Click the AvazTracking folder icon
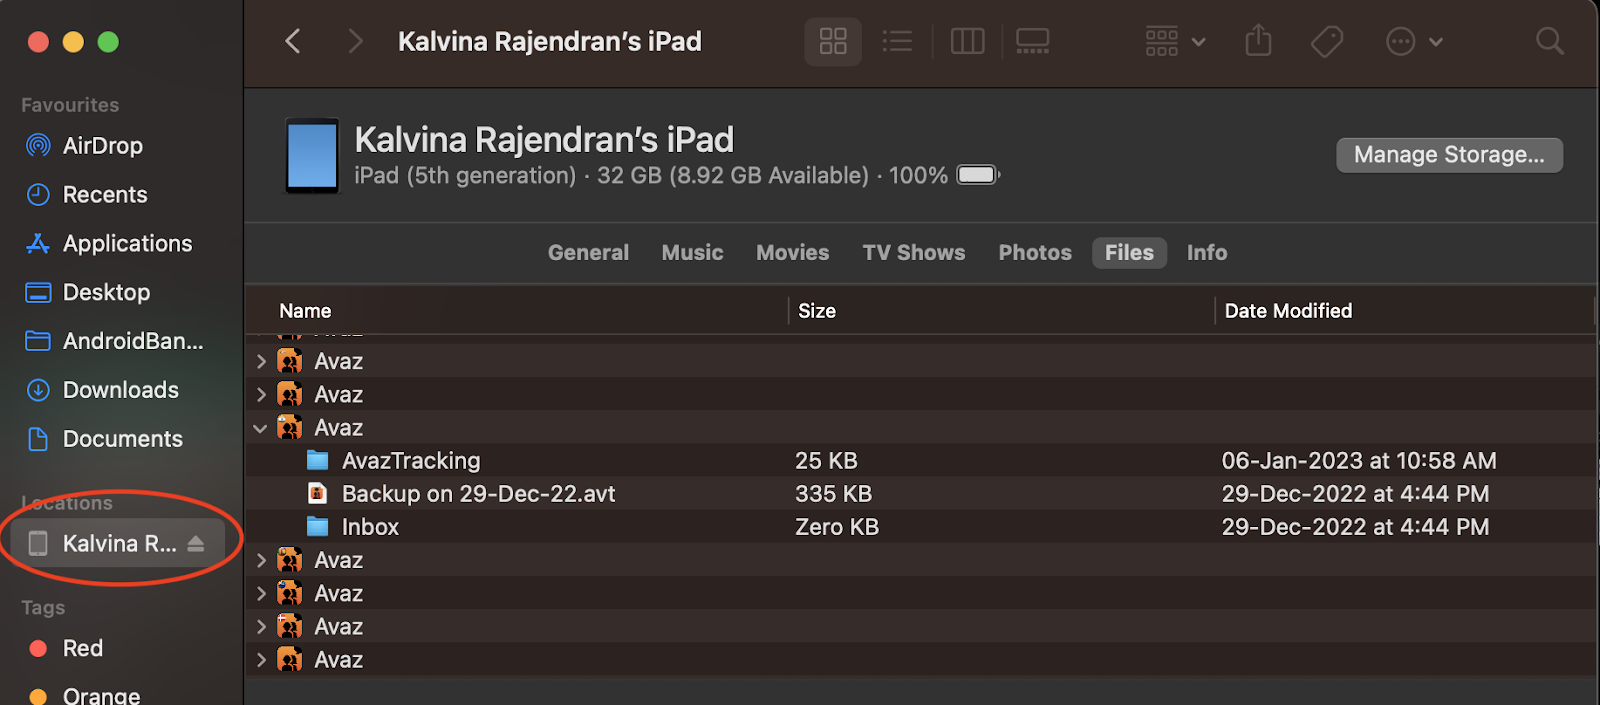 [317, 460]
